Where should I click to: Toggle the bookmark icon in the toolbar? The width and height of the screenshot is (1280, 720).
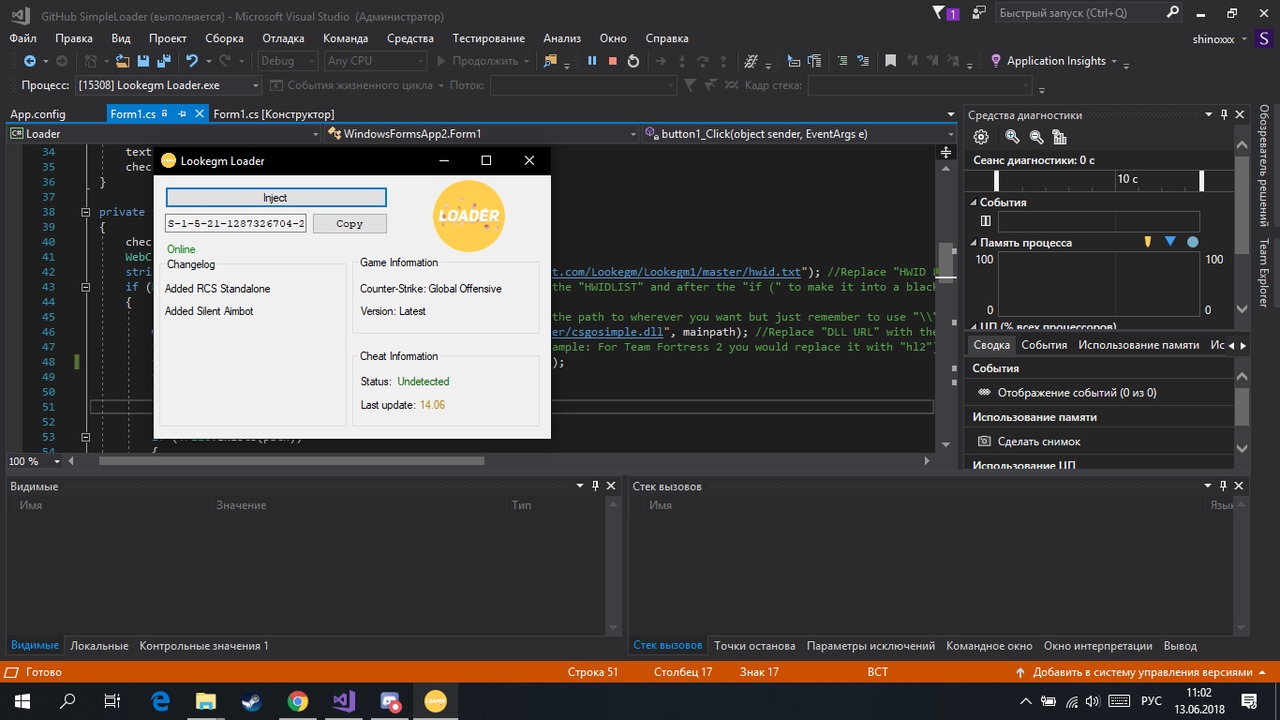890,61
